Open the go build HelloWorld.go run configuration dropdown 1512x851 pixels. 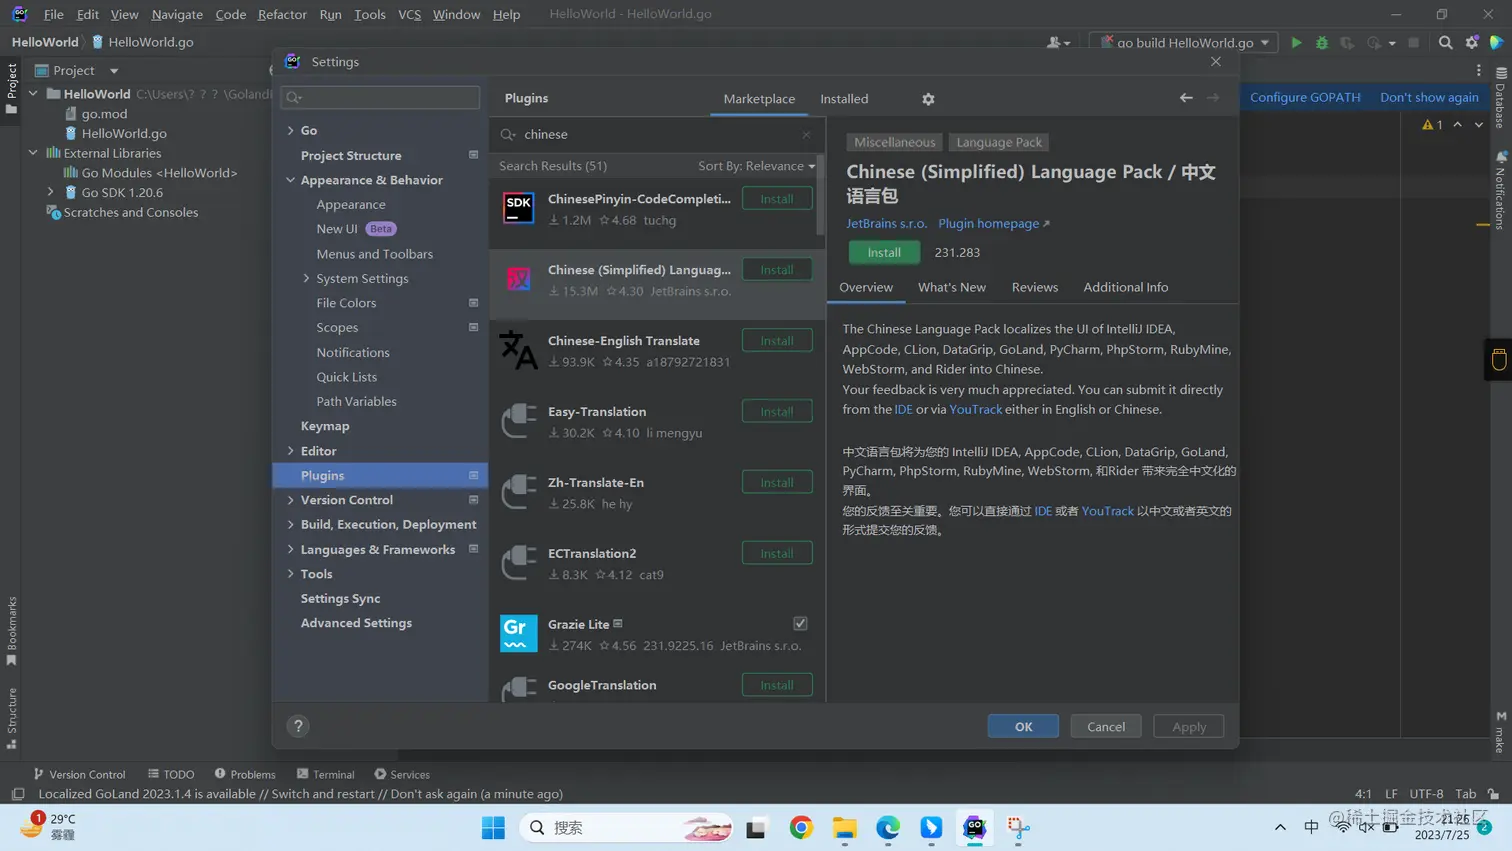[1183, 43]
